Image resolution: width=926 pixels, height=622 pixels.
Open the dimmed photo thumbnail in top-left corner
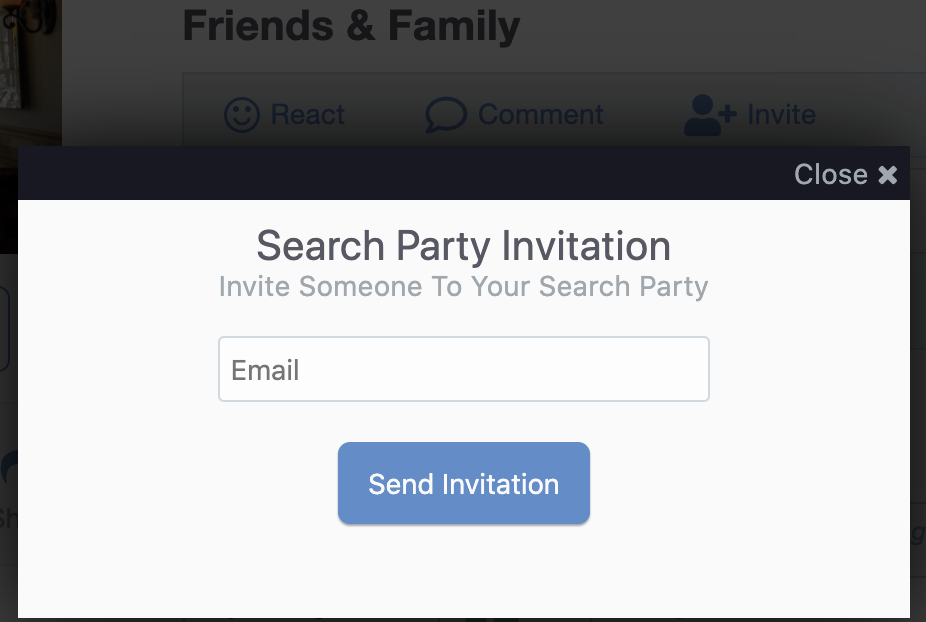click(x=31, y=71)
